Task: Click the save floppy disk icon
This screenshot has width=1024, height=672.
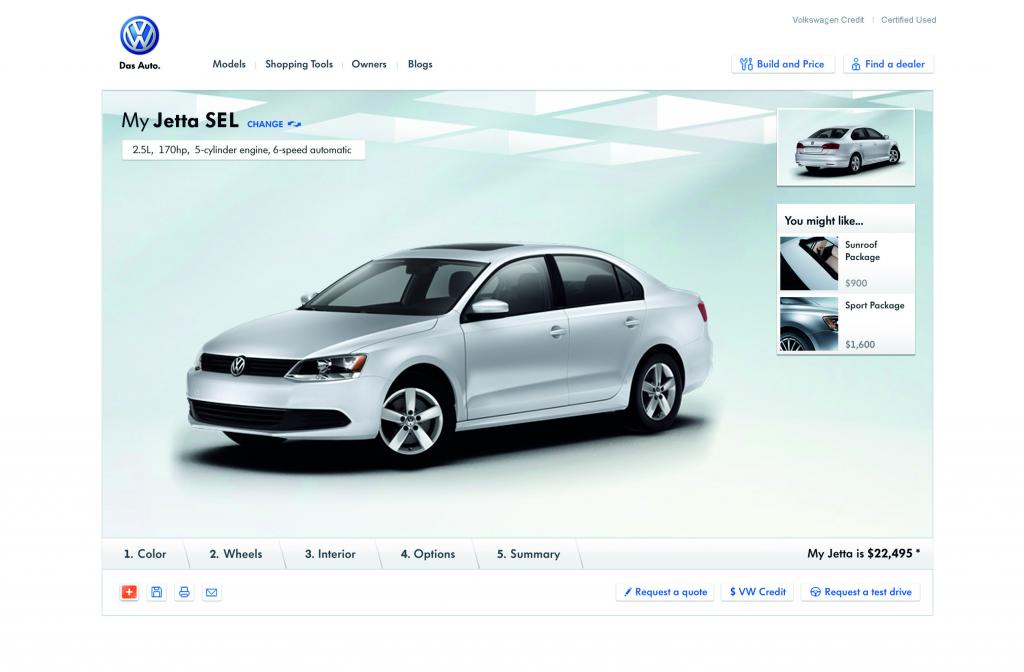Action: click(x=157, y=592)
